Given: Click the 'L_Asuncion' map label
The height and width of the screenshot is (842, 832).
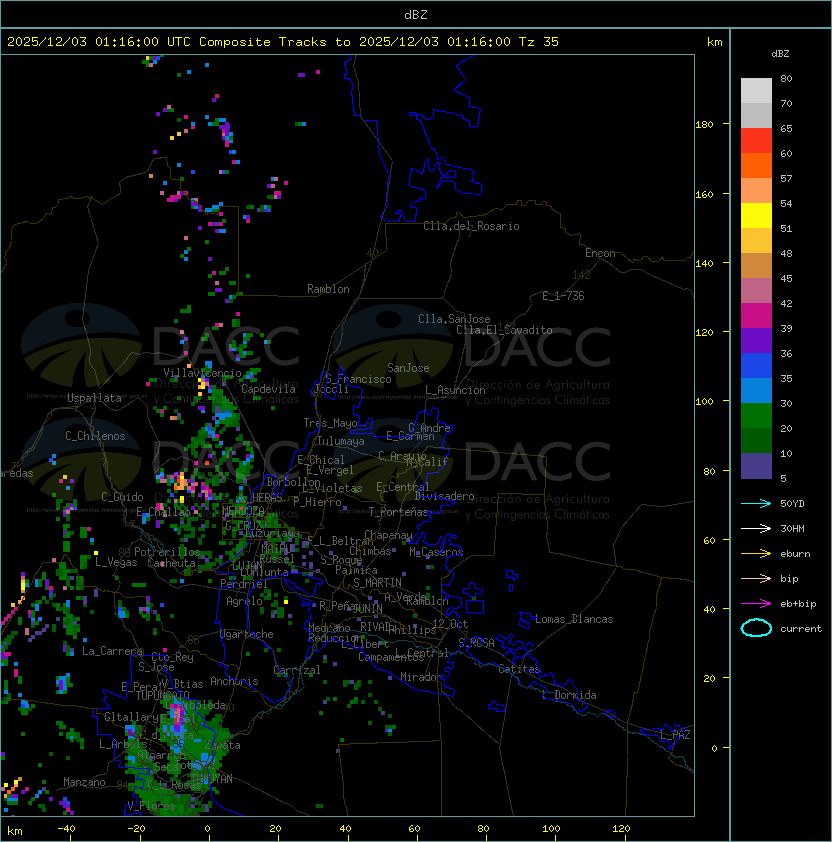Looking at the screenshot, I should point(455,390).
